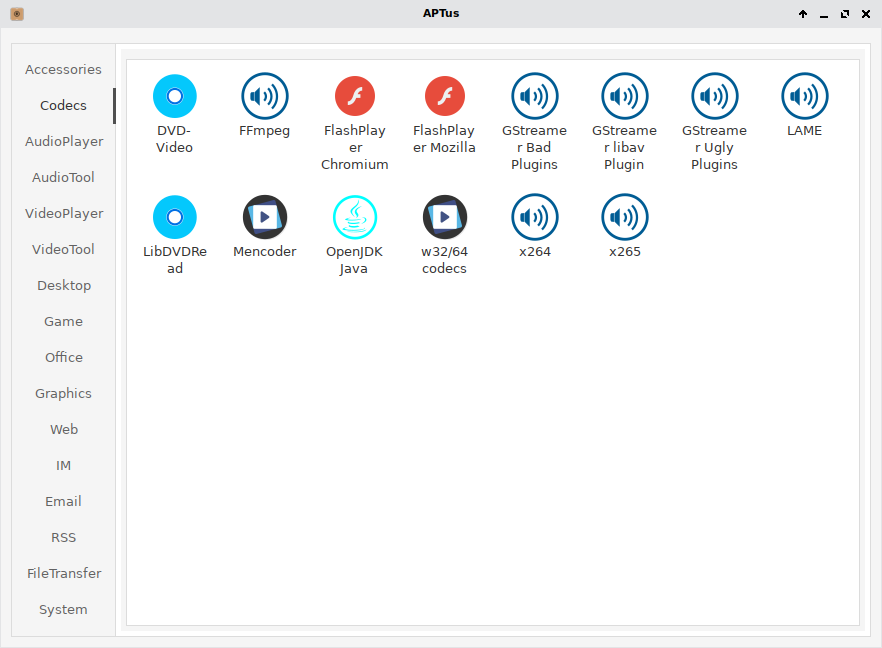Select the DVD-Video codec icon
Screen dimensions: 882x648
pyautogui.click(x=174, y=96)
